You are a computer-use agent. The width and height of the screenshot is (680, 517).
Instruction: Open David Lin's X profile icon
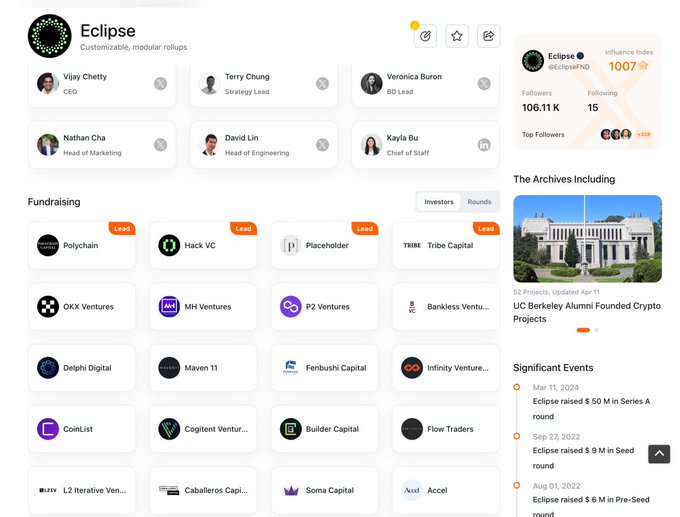point(322,144)
